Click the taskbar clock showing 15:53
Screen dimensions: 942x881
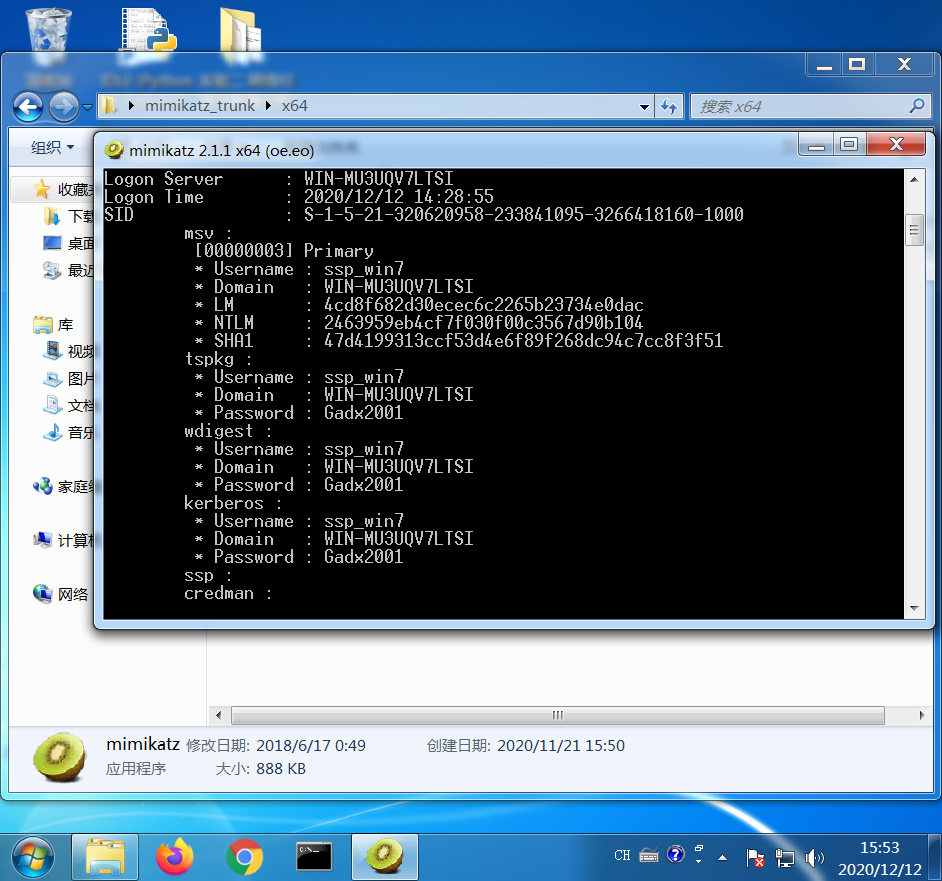(880, 858)
